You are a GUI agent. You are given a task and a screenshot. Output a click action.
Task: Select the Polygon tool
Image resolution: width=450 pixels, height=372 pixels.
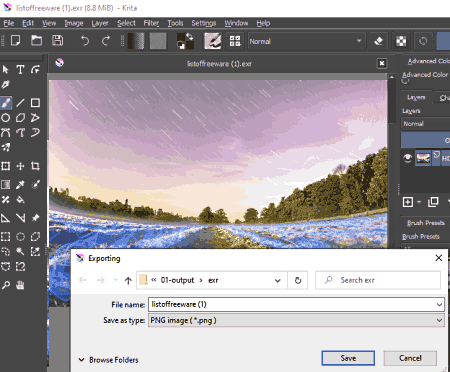[20, 118]
